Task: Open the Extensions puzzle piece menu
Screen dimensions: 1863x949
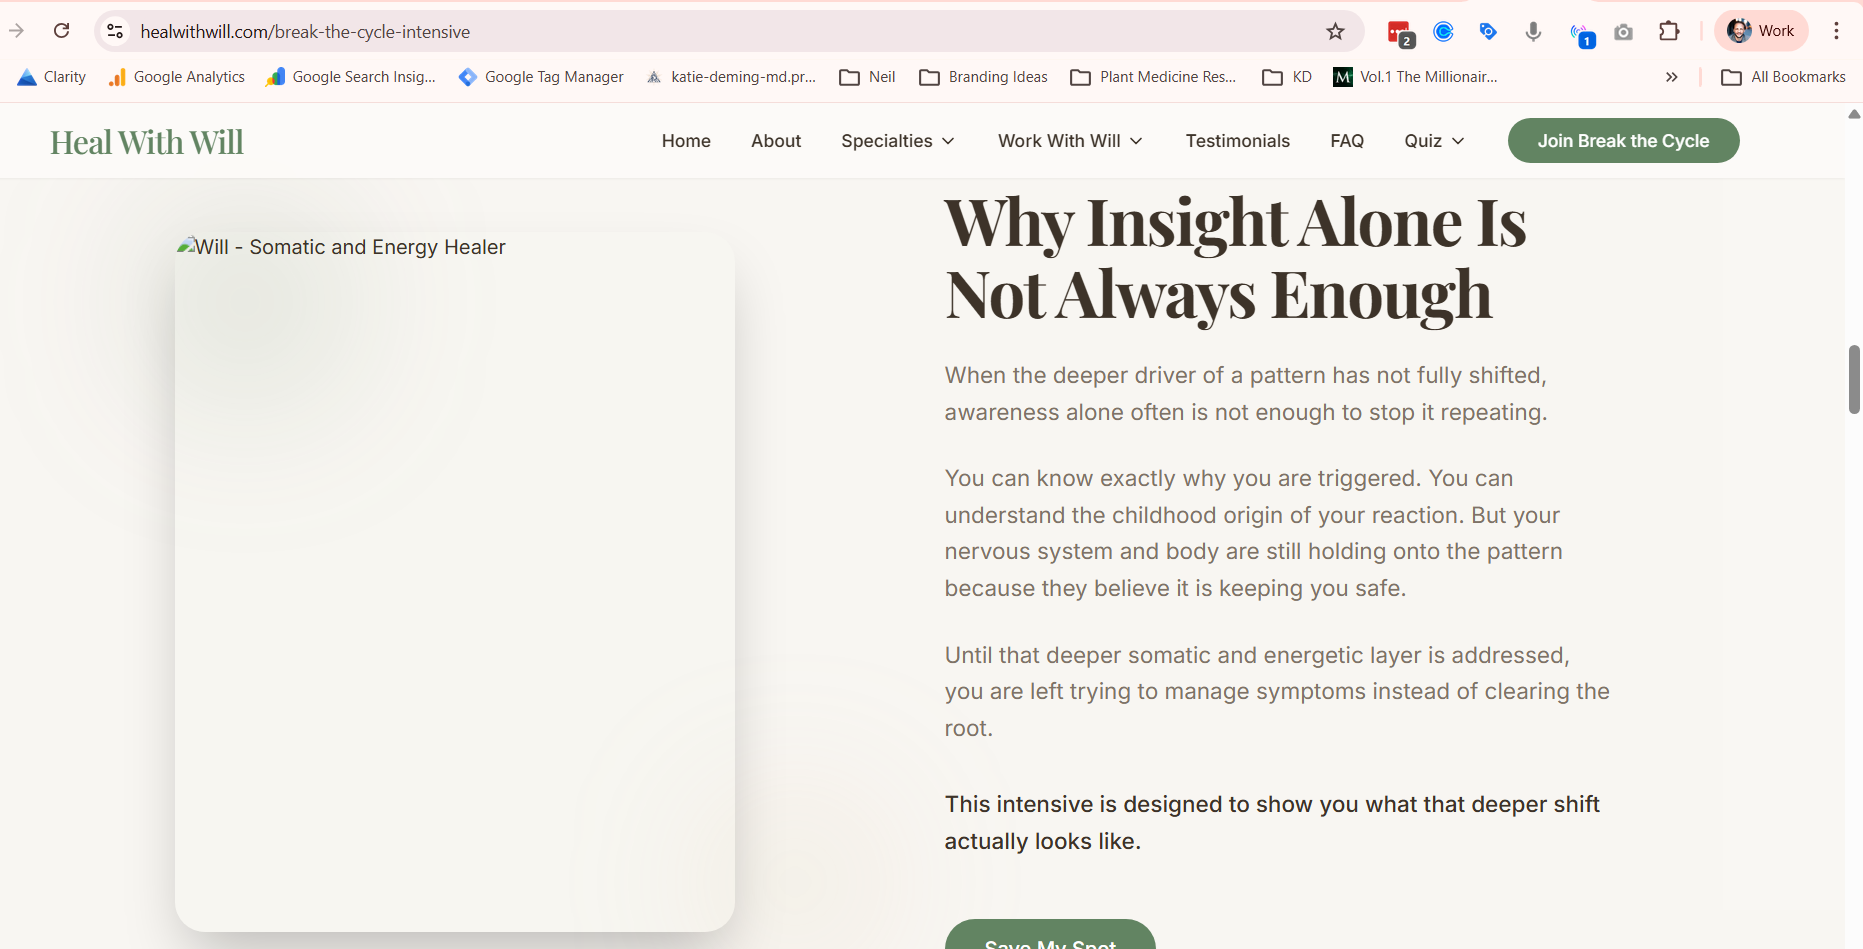Action: 1669,31
